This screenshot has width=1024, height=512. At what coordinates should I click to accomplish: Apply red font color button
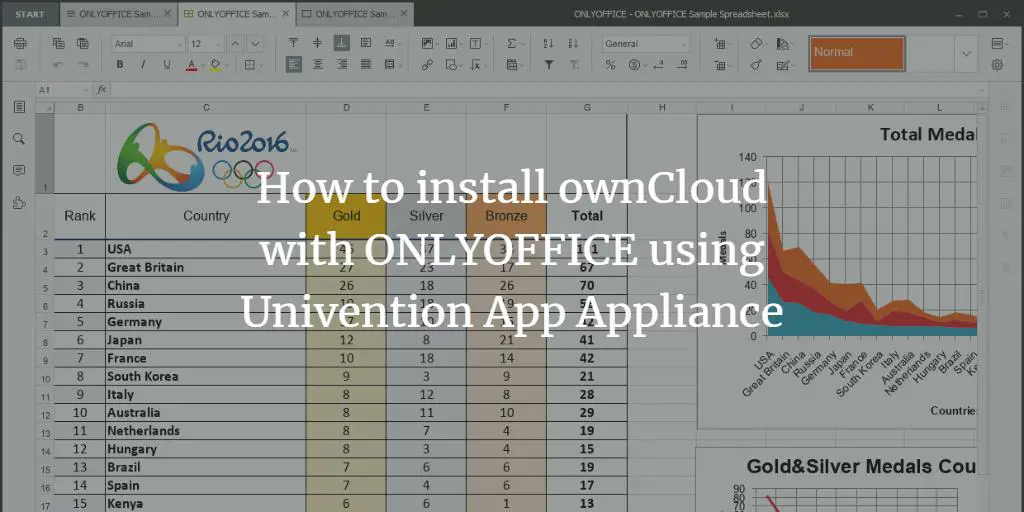coord(191,65)
